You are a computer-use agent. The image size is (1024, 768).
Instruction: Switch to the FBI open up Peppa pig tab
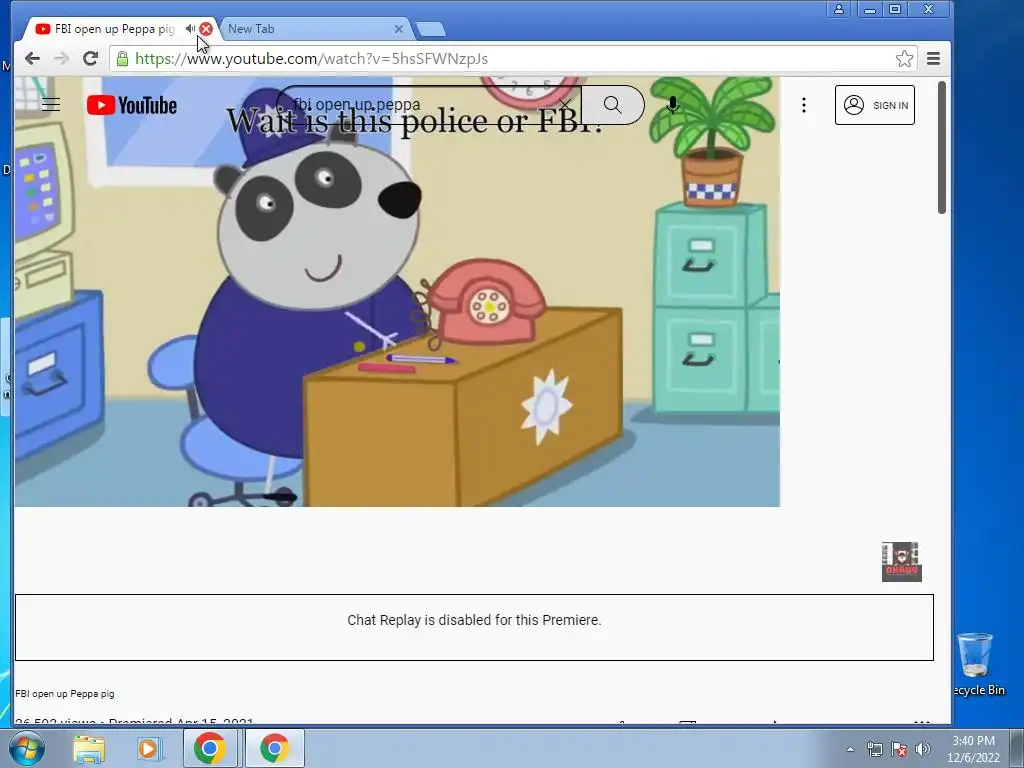point(114,29)
